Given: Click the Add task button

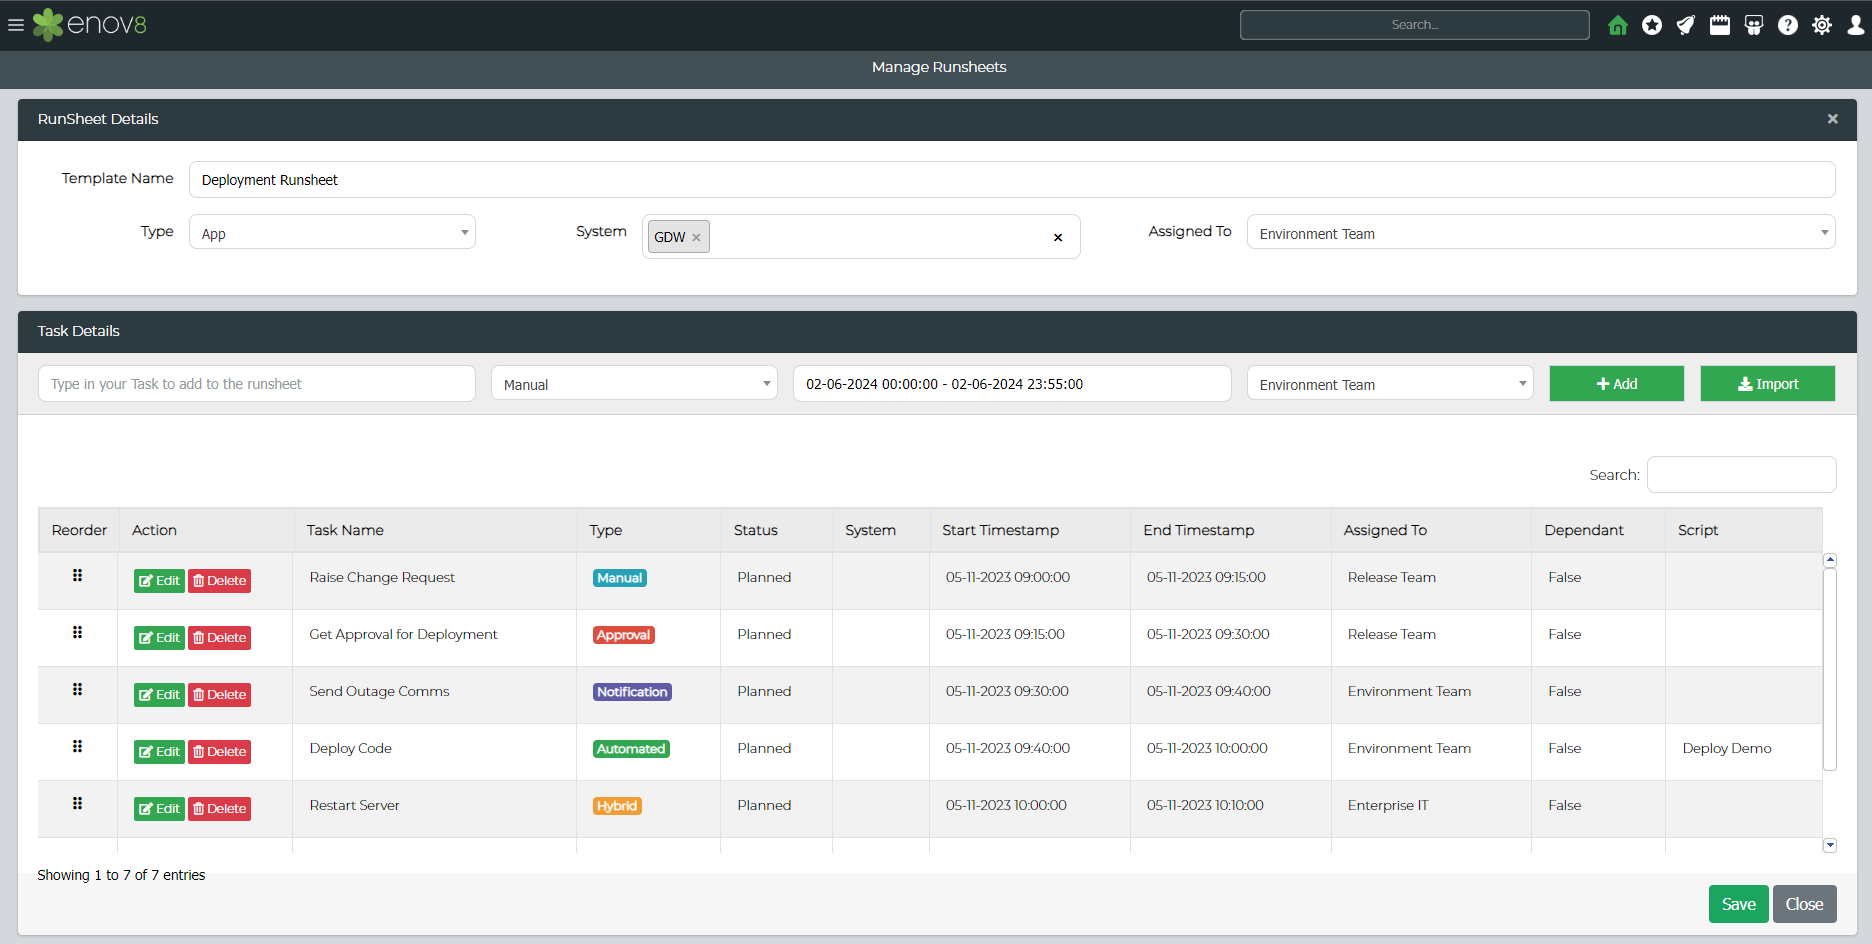Looking at the screenshot, I should tap(1617, 384).
